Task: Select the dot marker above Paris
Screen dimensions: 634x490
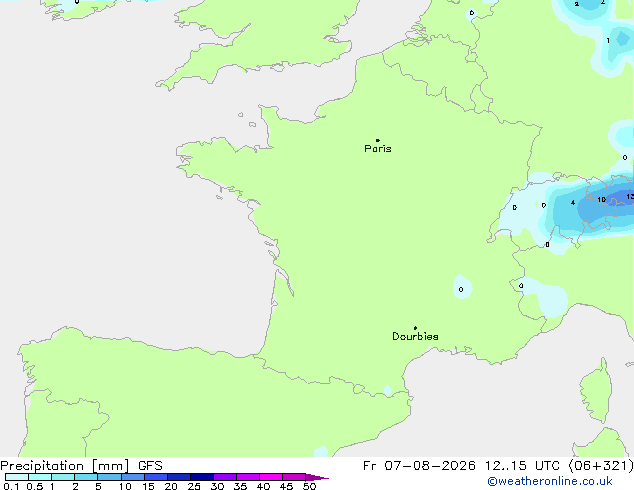Action: 378,140
